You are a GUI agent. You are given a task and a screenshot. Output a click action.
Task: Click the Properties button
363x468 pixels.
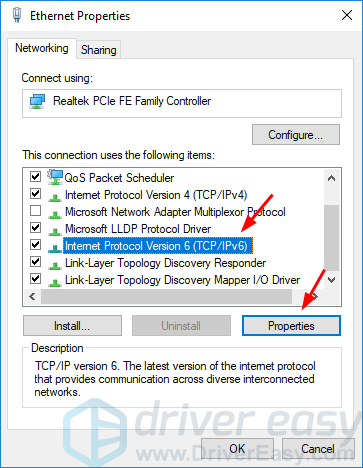tap(291, 326)
